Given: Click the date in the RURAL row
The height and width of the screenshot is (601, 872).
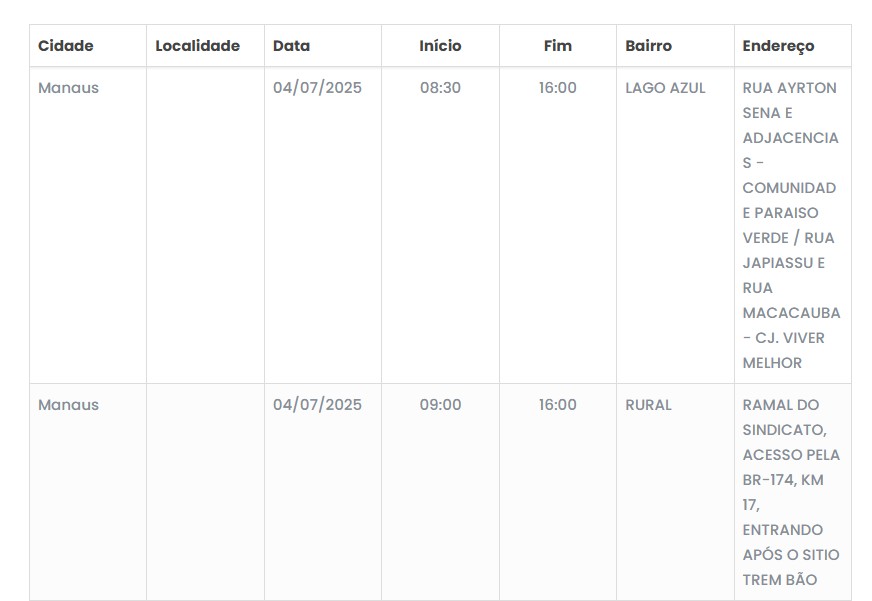Looking at the screenshot, I should tap(318, 405).
